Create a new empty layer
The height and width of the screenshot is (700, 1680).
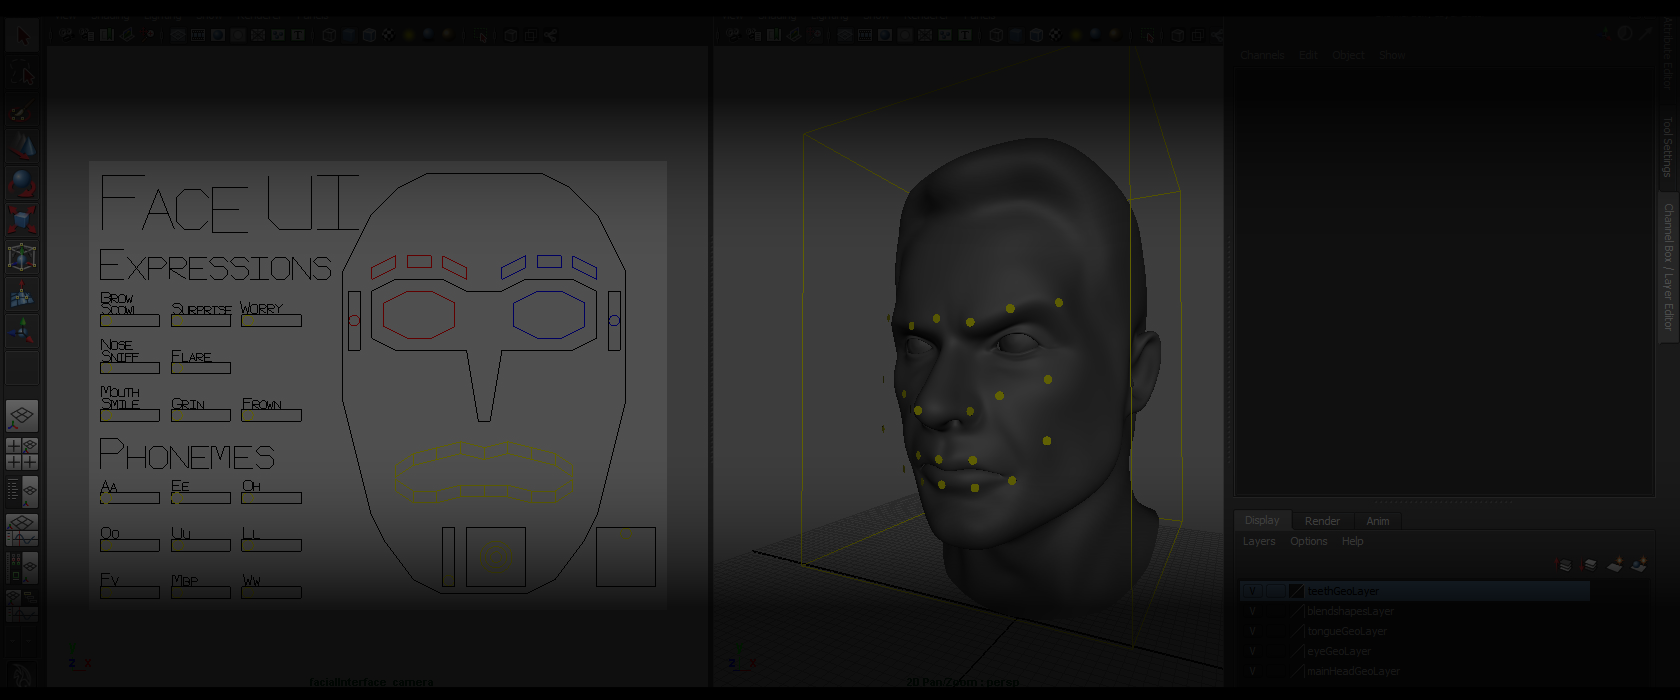(x=1615, y=565)
